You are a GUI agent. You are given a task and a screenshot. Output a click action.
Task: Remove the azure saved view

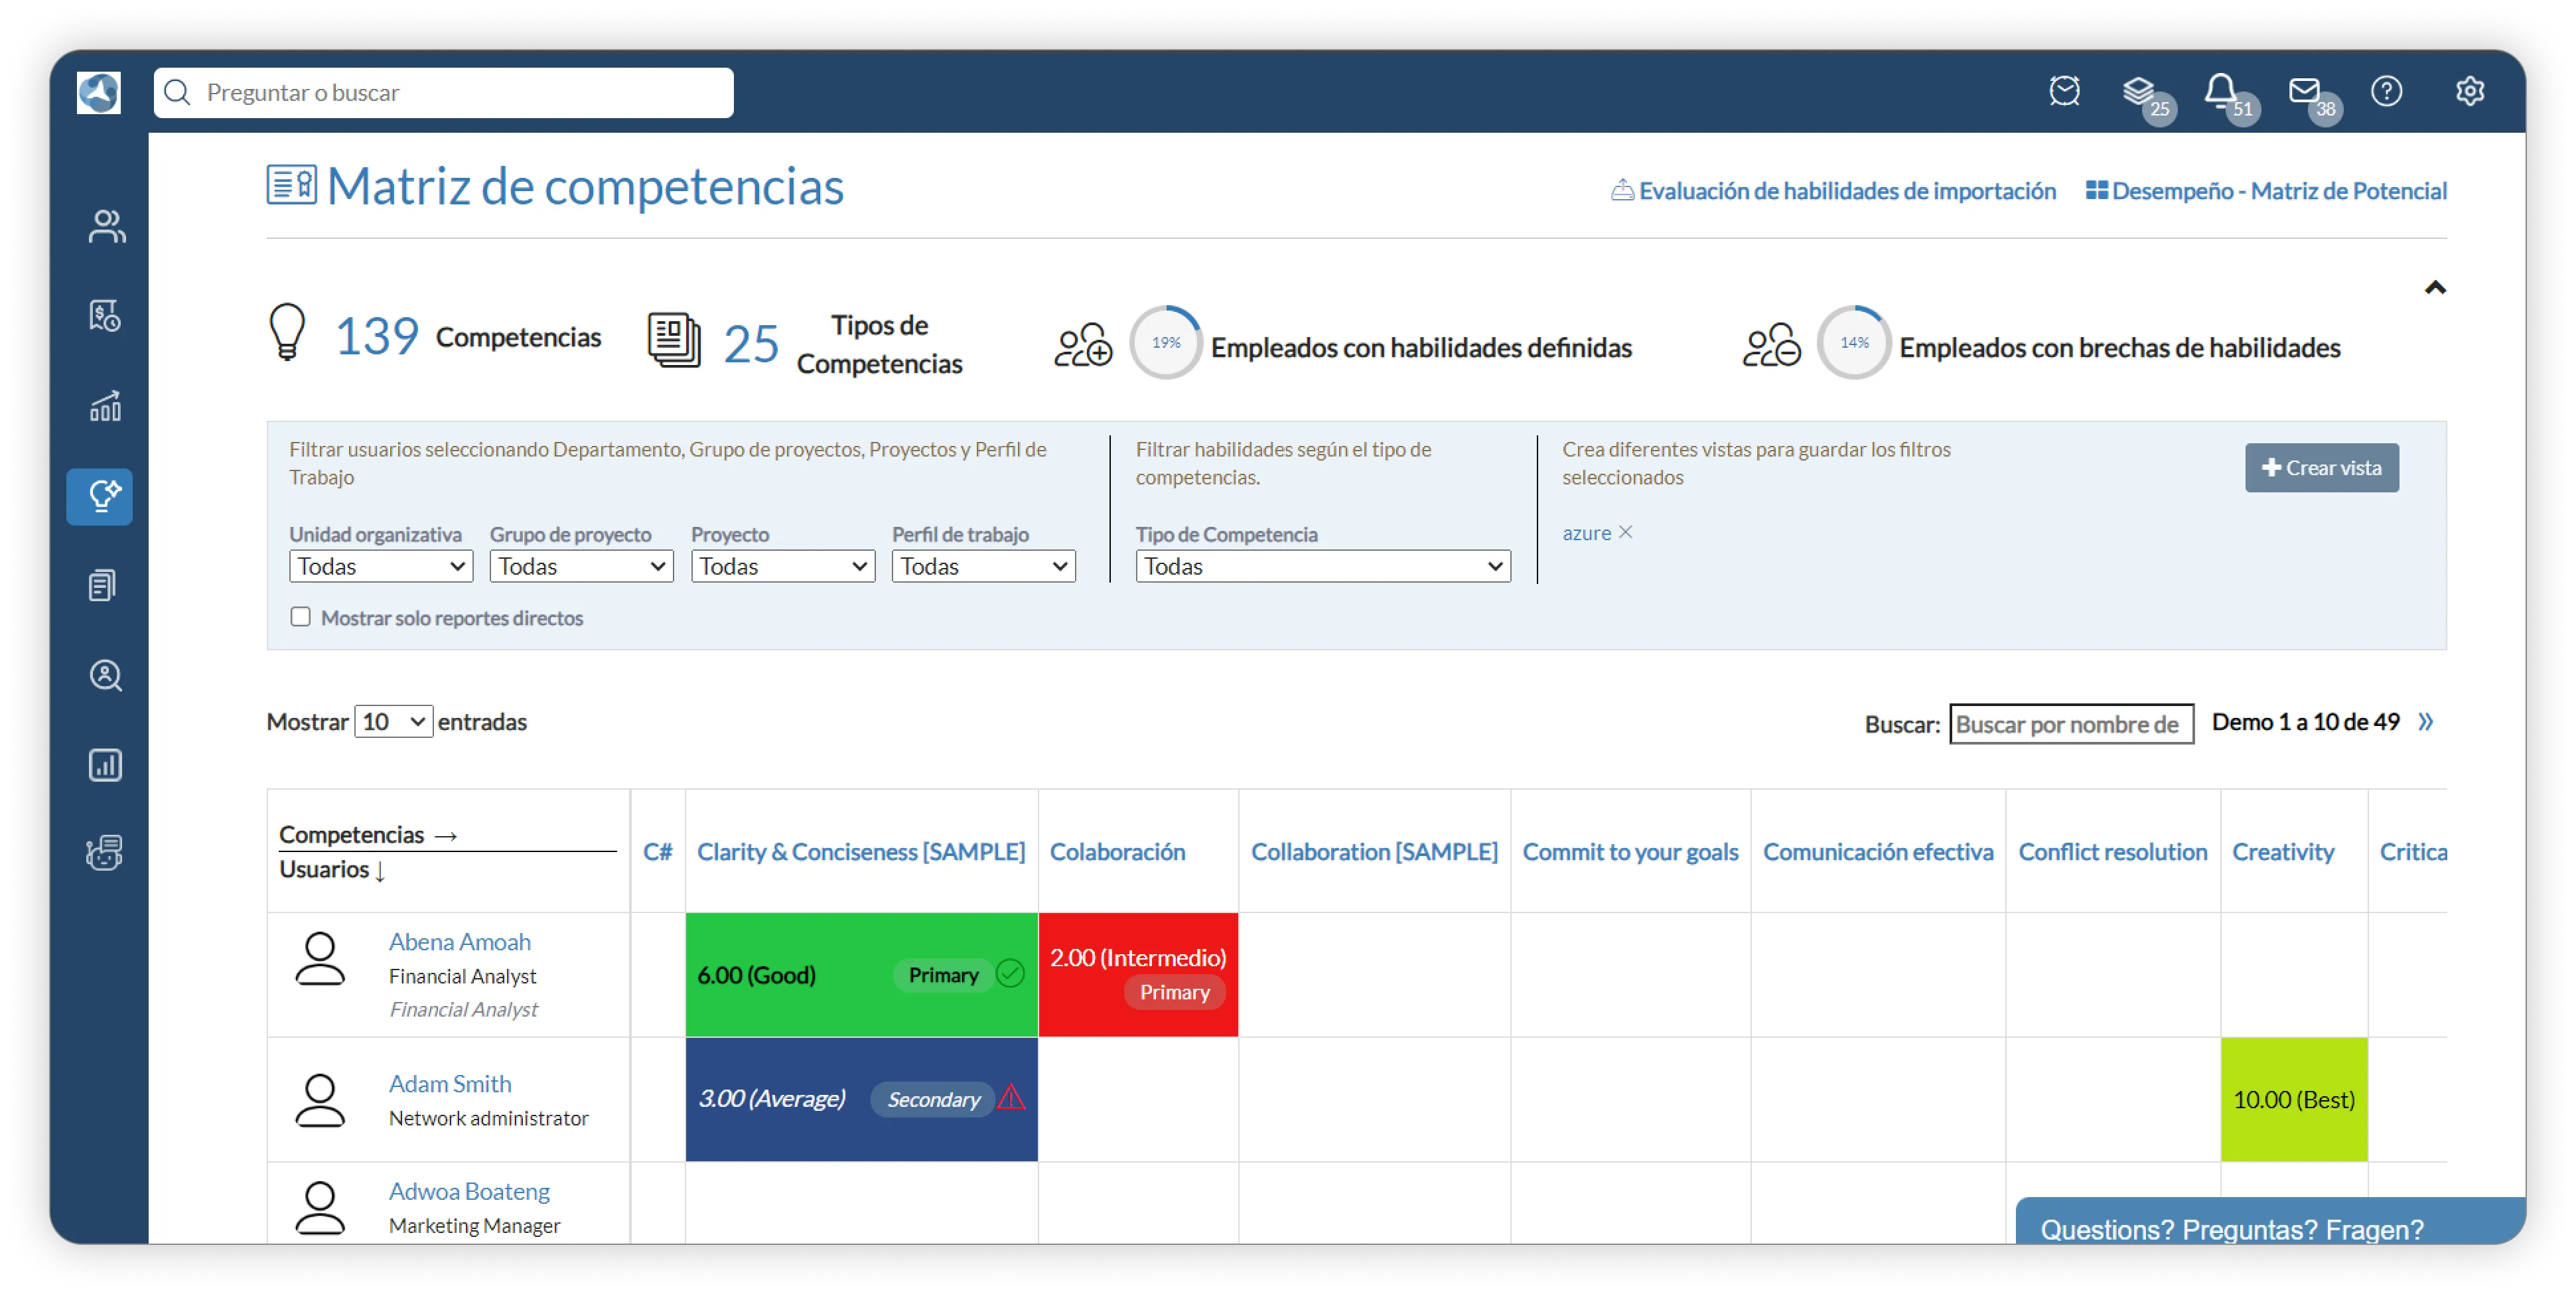point(1625,532)
